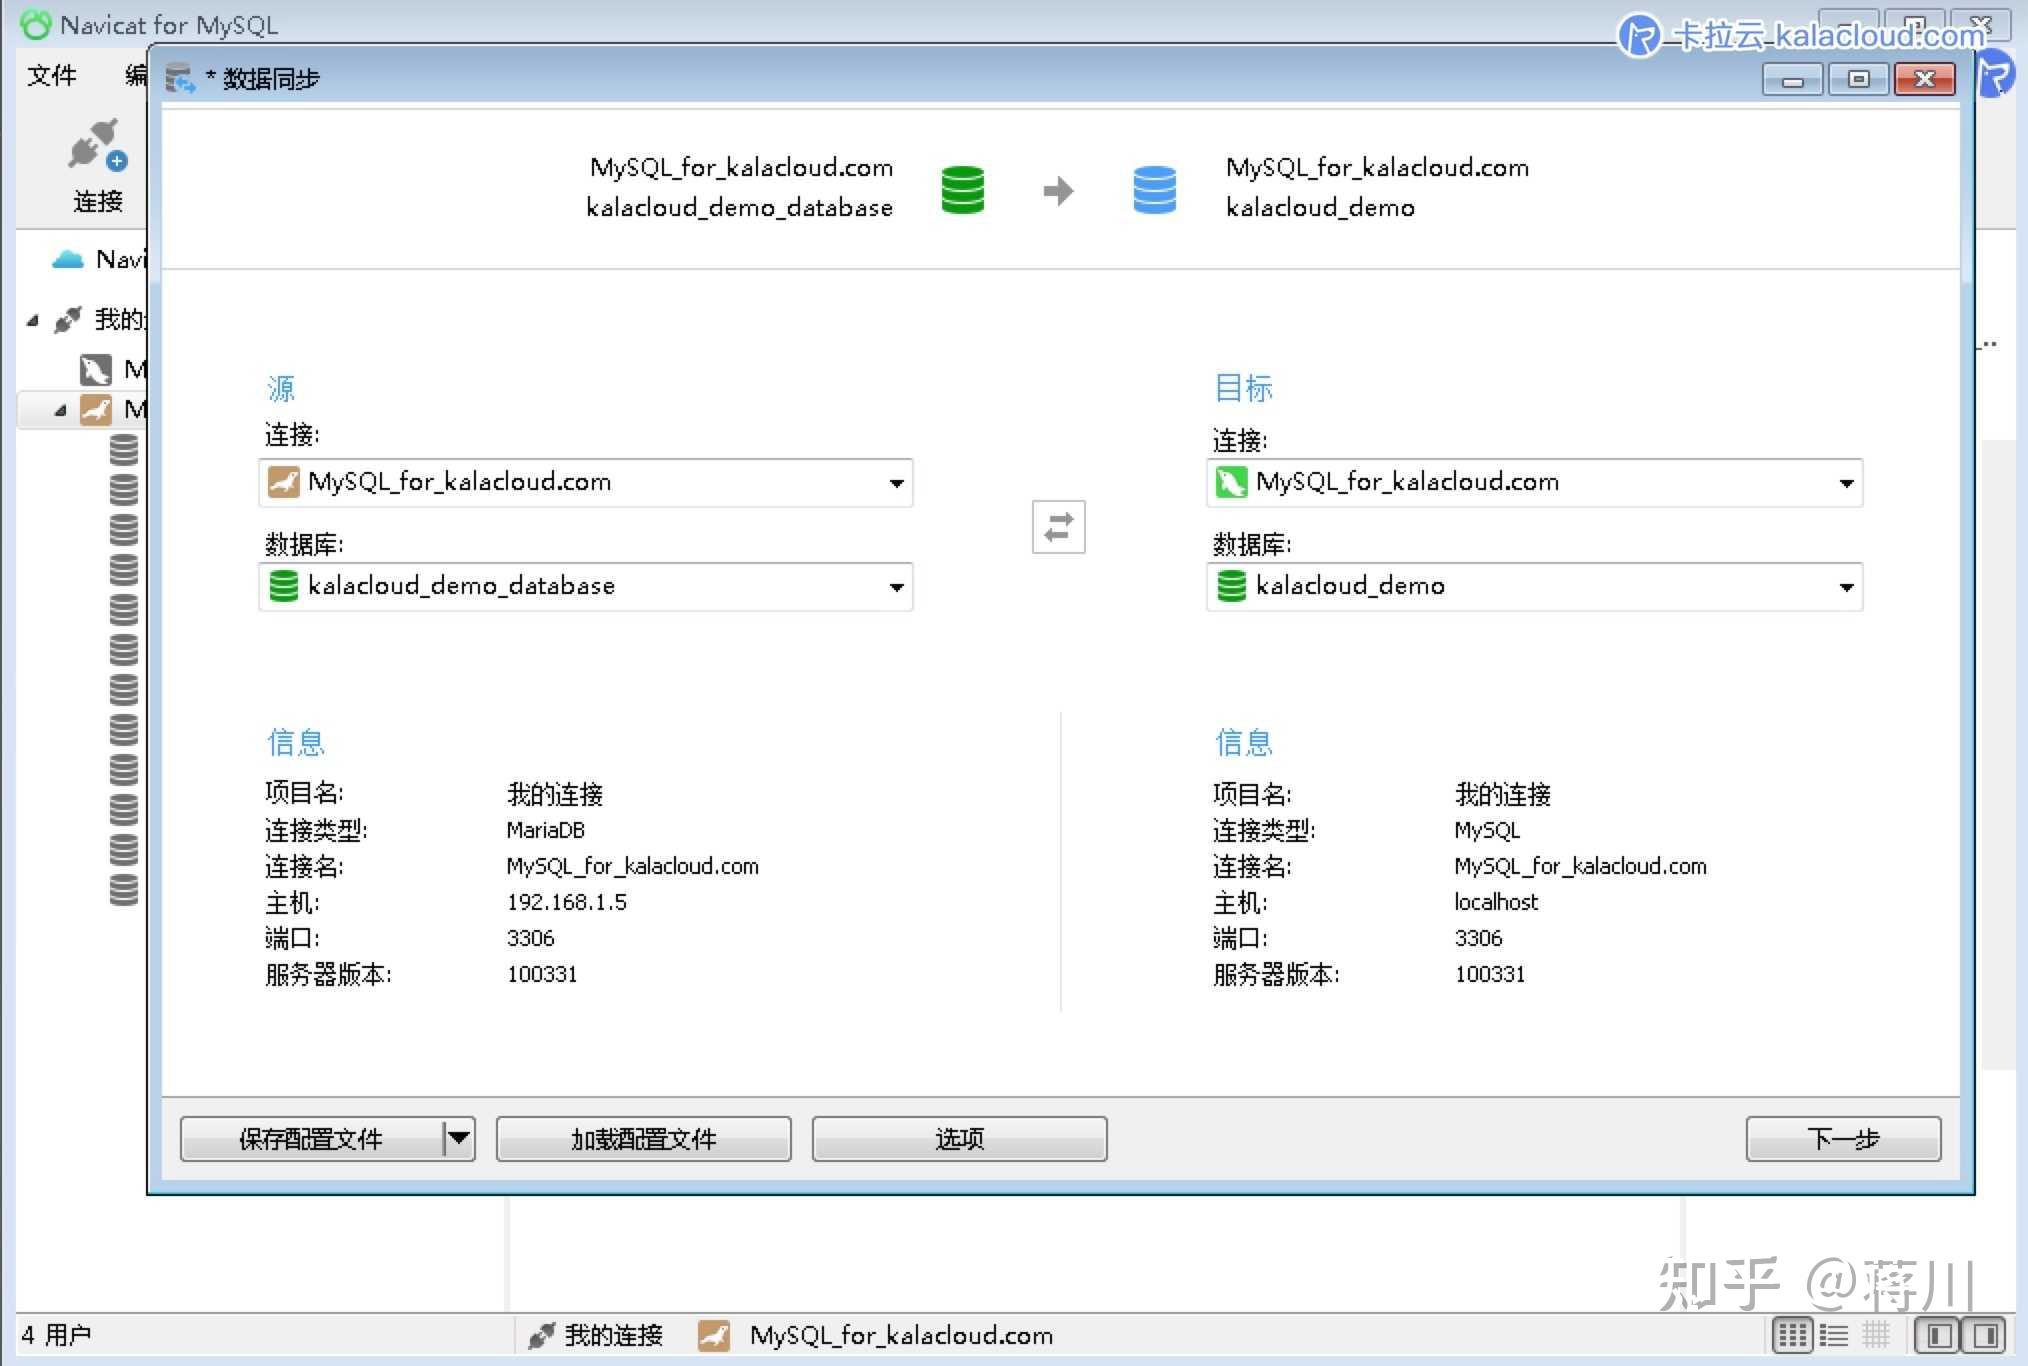Open the 文件 menu
Image resolution: width=2028 pixels, height=1366 pixels.
click(x=51, y=75)
